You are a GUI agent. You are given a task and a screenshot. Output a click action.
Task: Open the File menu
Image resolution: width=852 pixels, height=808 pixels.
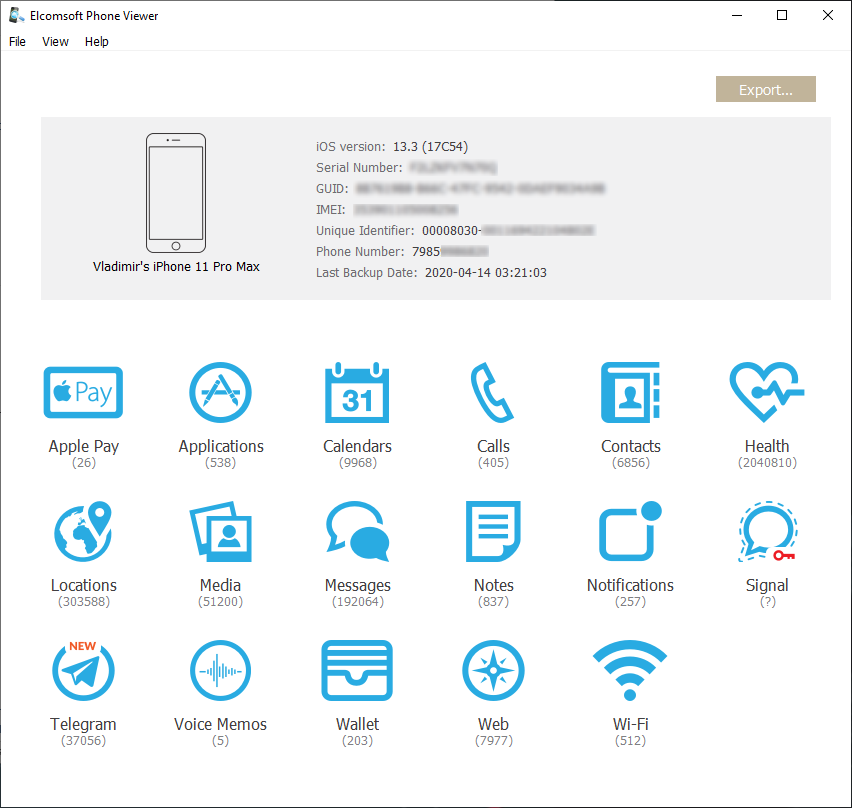tap(17, 41)
